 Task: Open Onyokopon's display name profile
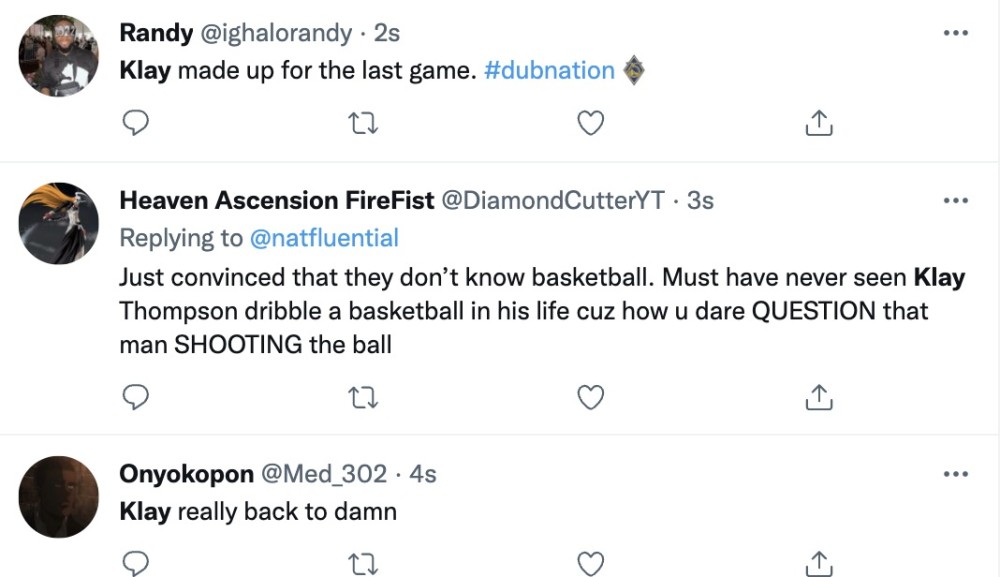[186, 474]
